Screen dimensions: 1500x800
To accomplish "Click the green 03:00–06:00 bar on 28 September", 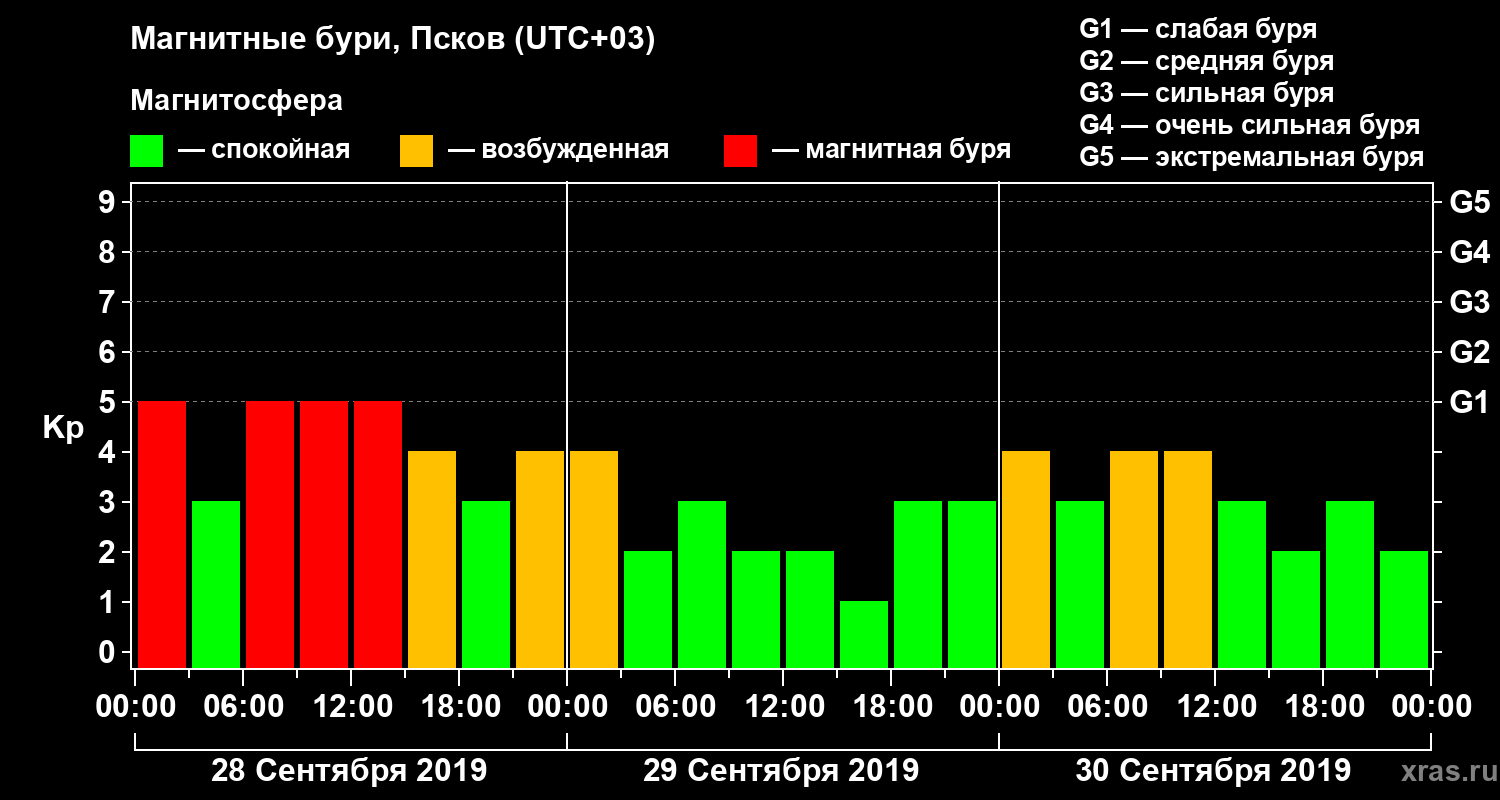I will [x=216, y=584].
